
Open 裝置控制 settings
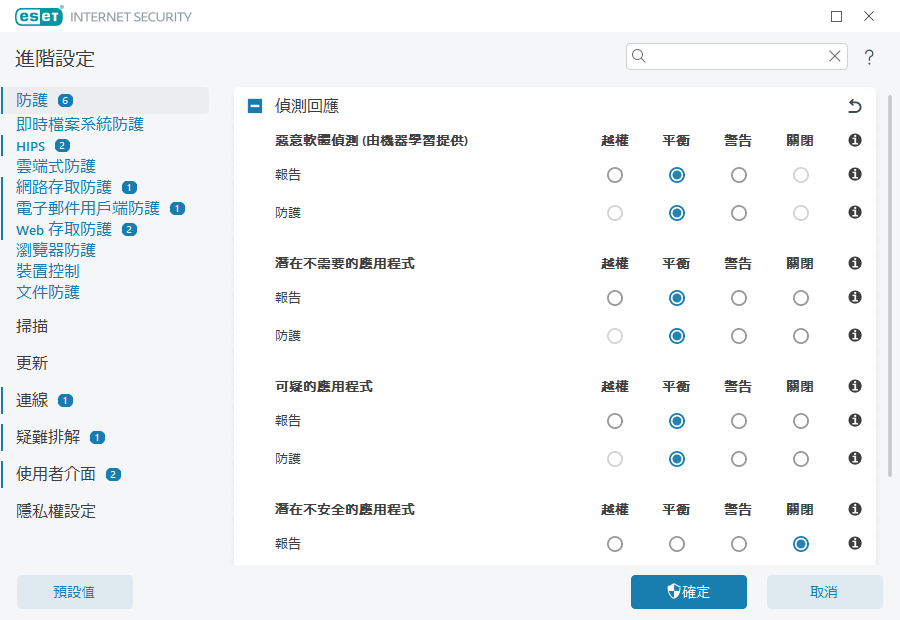tap(48, 272)
